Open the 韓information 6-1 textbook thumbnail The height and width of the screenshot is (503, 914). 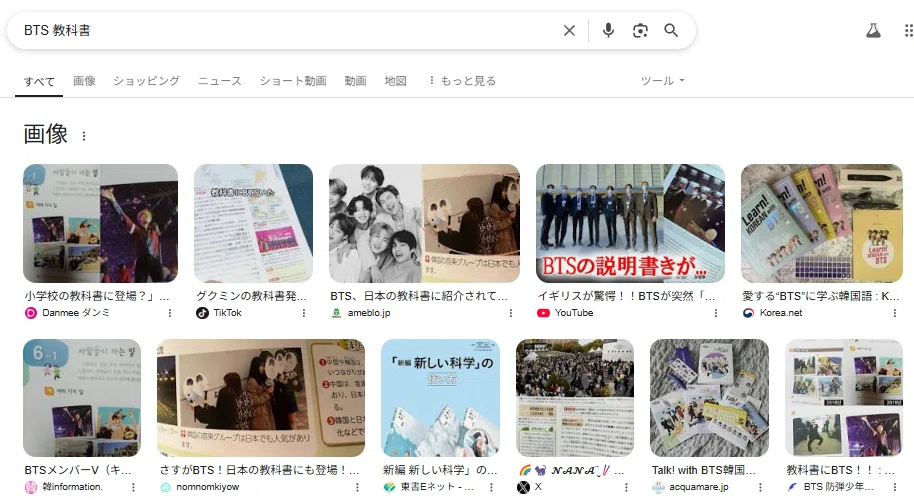(x=82, y=398)
